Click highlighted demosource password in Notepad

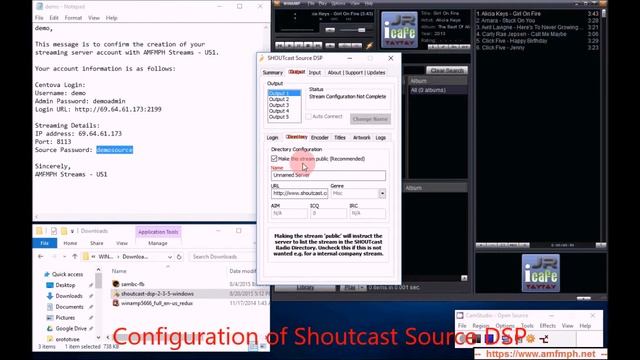(114, 150)
